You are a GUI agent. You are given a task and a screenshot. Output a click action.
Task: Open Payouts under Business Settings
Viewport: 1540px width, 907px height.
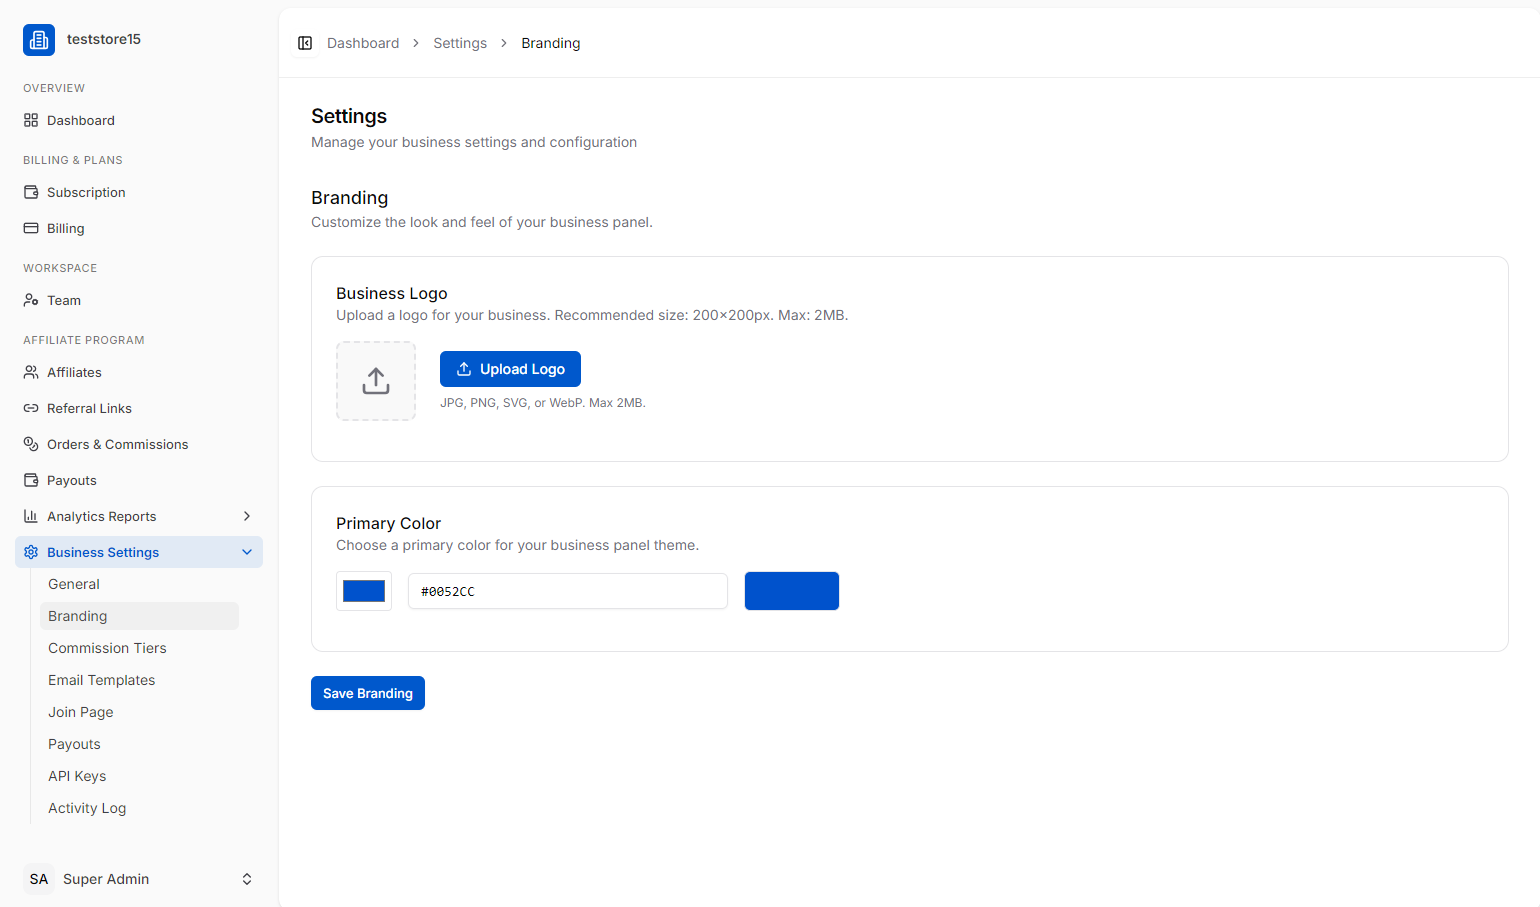point(139,744)
